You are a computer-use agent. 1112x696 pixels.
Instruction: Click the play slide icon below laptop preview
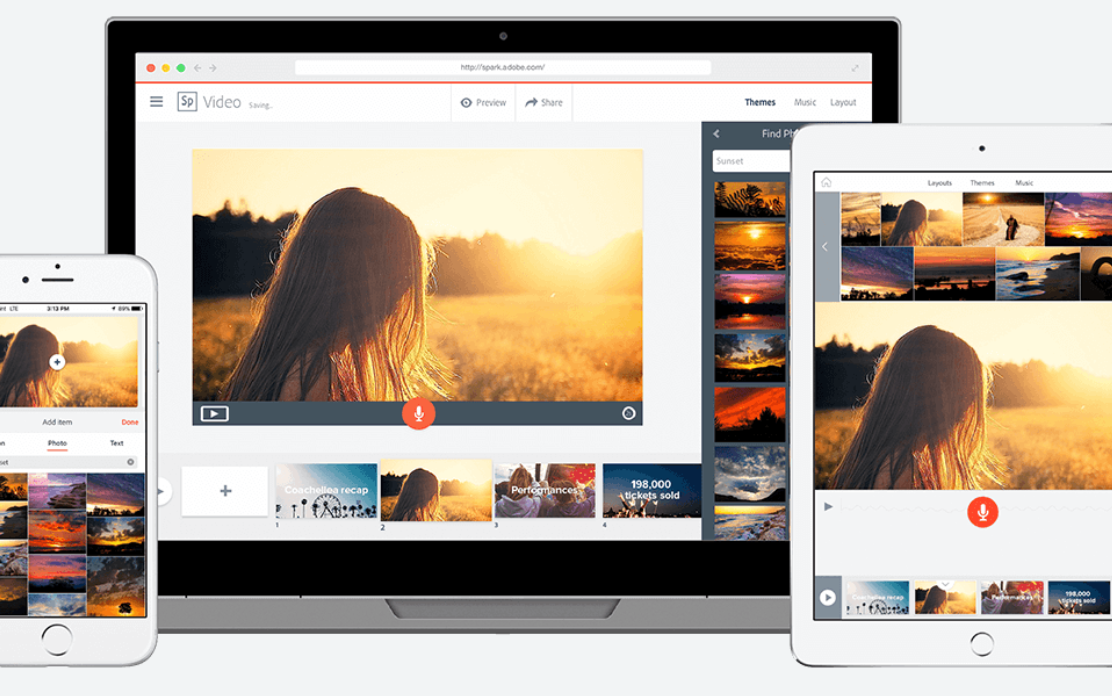click(214, 413)
